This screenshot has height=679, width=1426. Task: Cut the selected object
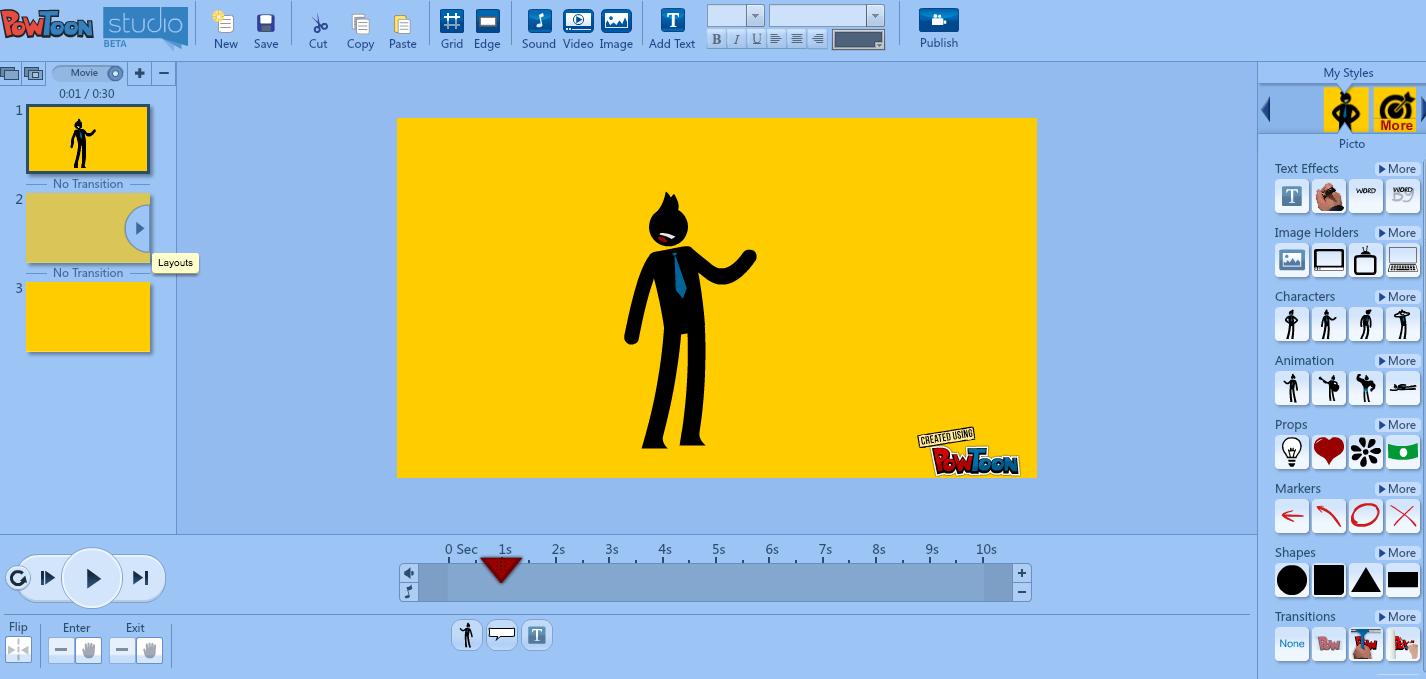318,30
